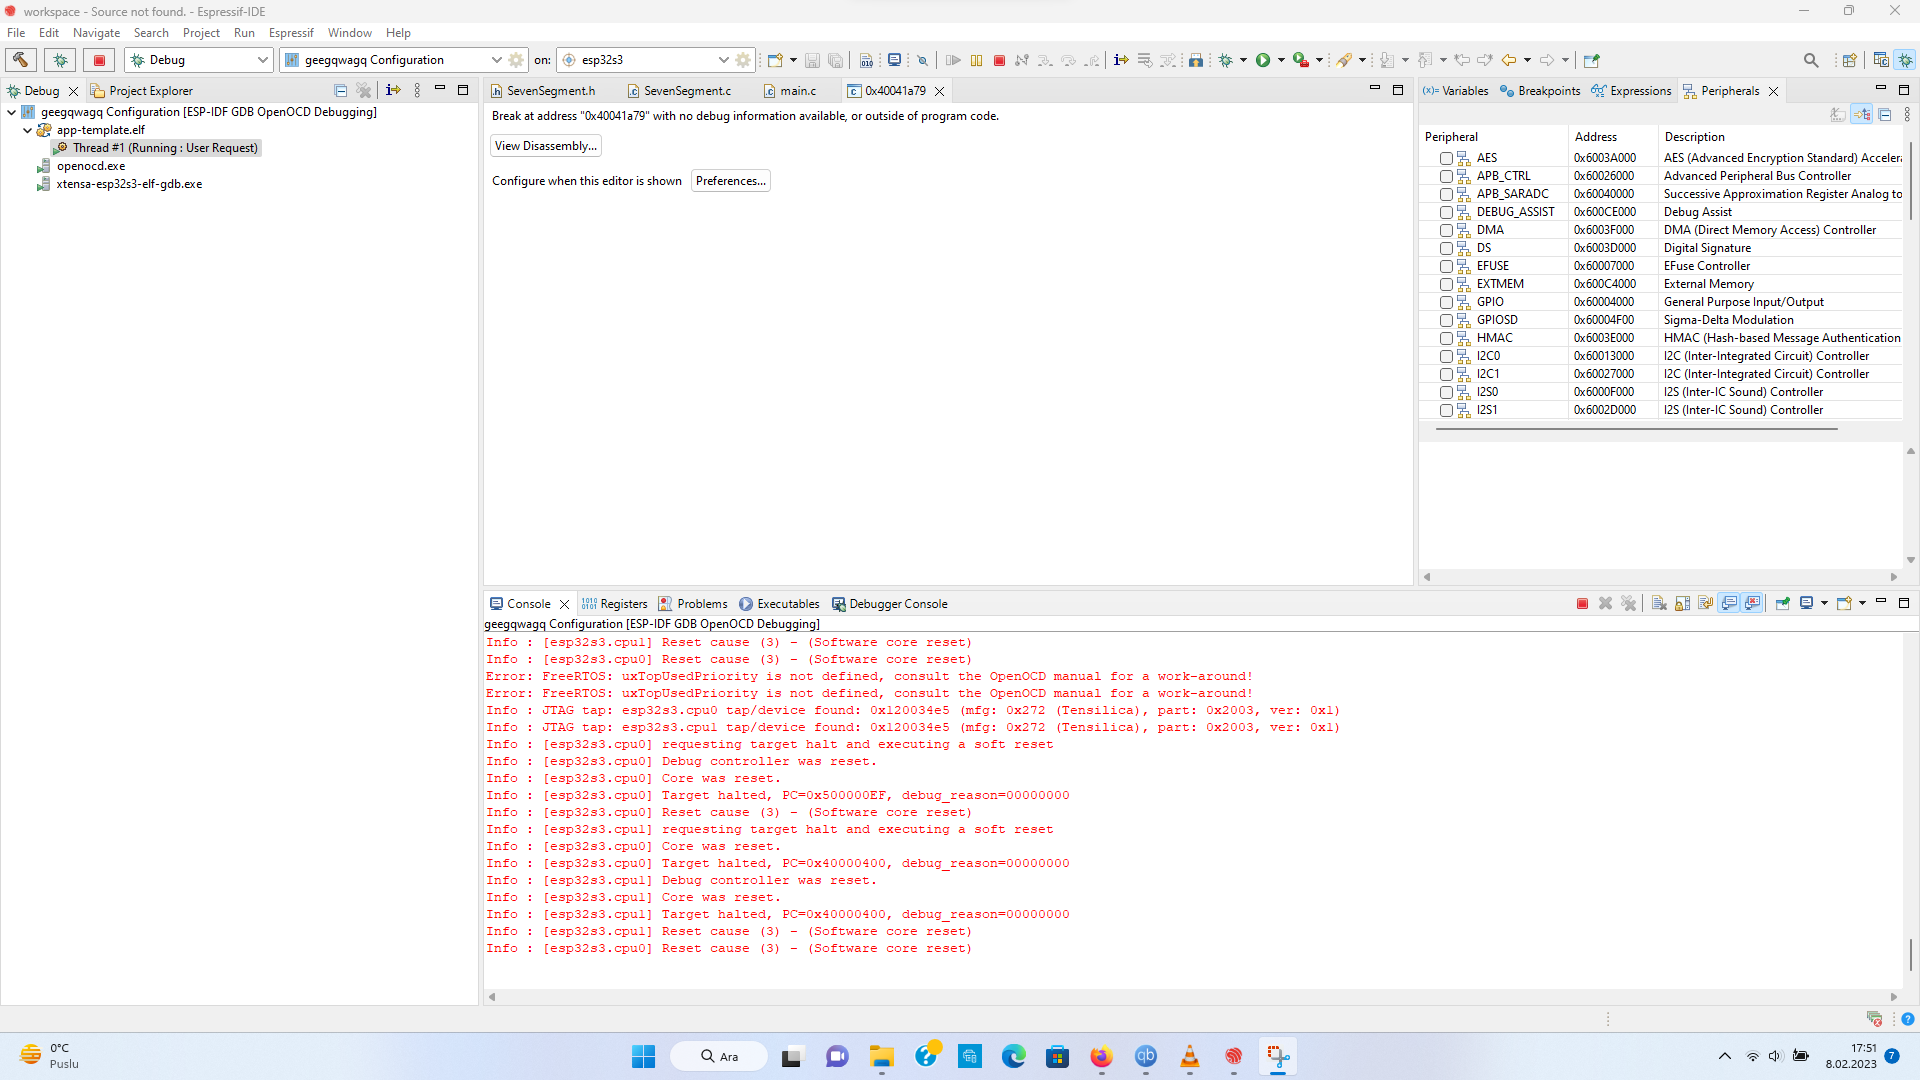Edit esp32s3 target gear icon

click(743, 60)
